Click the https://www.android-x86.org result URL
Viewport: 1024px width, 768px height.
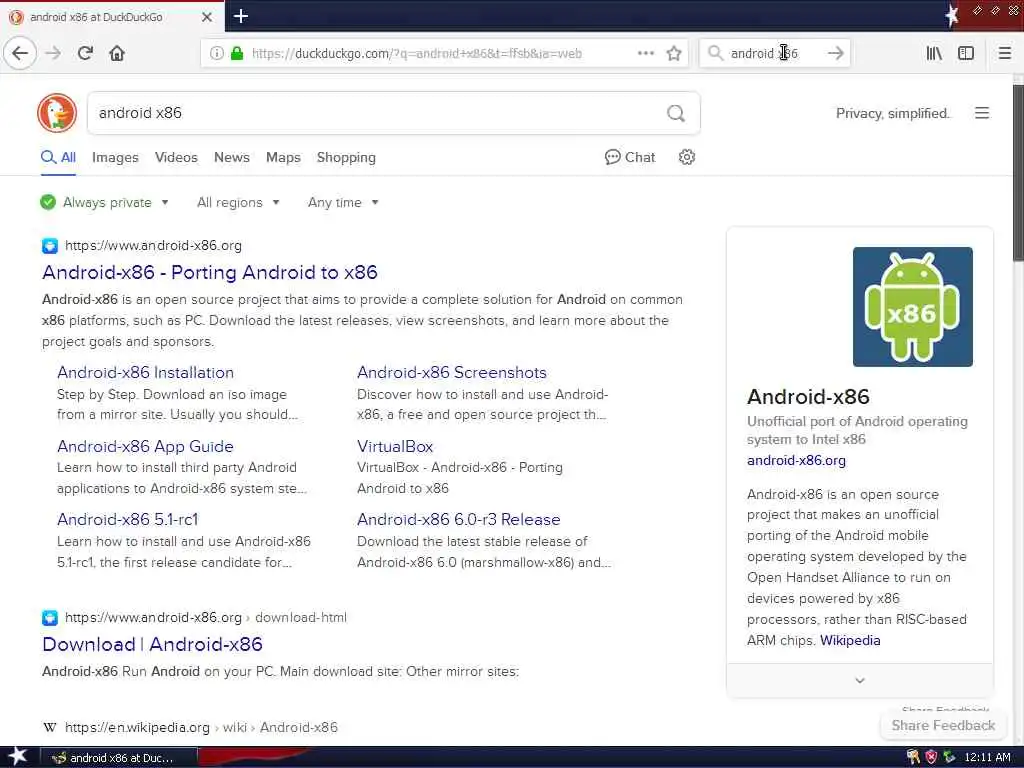pyautogui.click(x=153, y=246)
